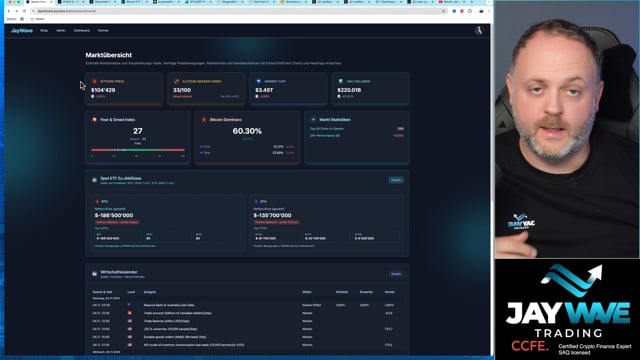Click the Bitcoin Dominanz icon
This screenshot has width=640, height=360.
[x=204, y=120]
